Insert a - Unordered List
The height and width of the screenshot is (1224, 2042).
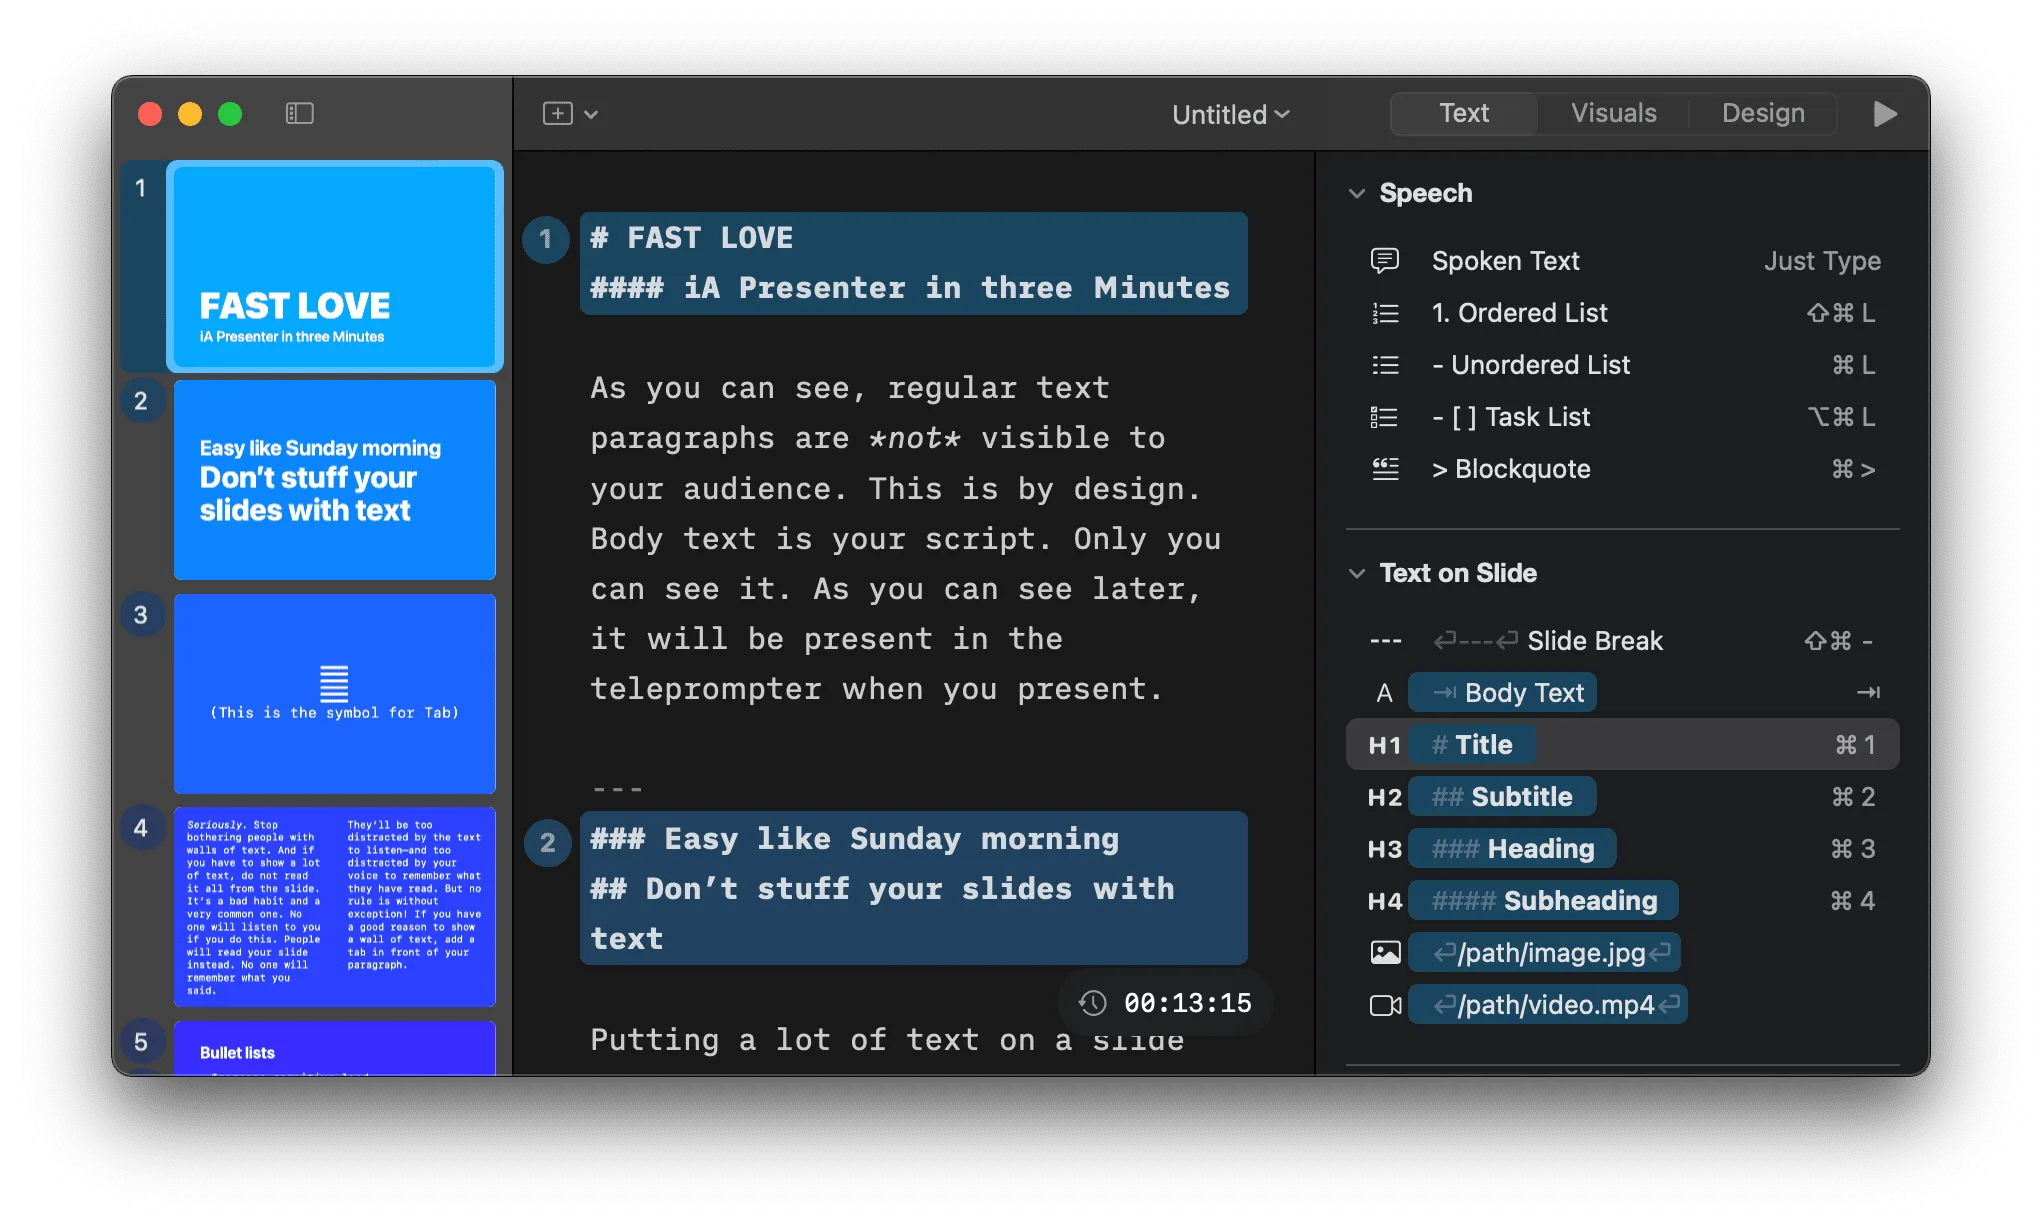pos(1622,365)
